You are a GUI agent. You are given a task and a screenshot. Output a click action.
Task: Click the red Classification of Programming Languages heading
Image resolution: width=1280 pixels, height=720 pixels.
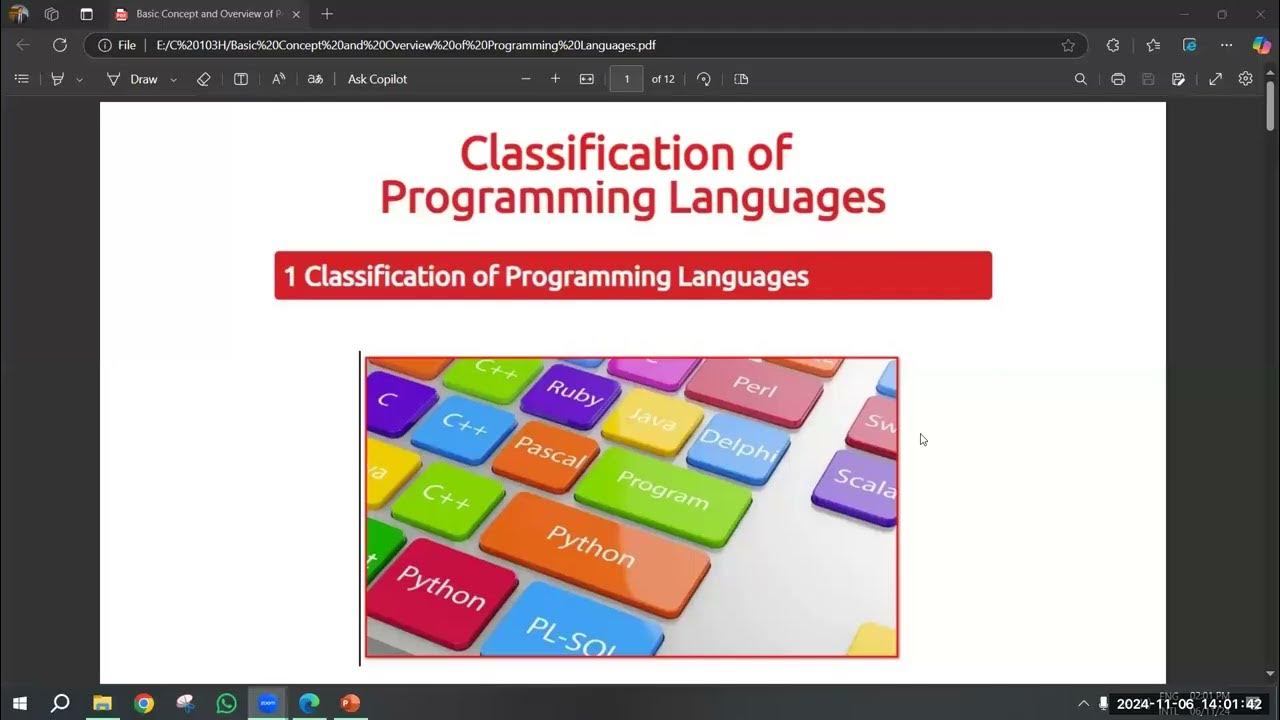(633, 276)
